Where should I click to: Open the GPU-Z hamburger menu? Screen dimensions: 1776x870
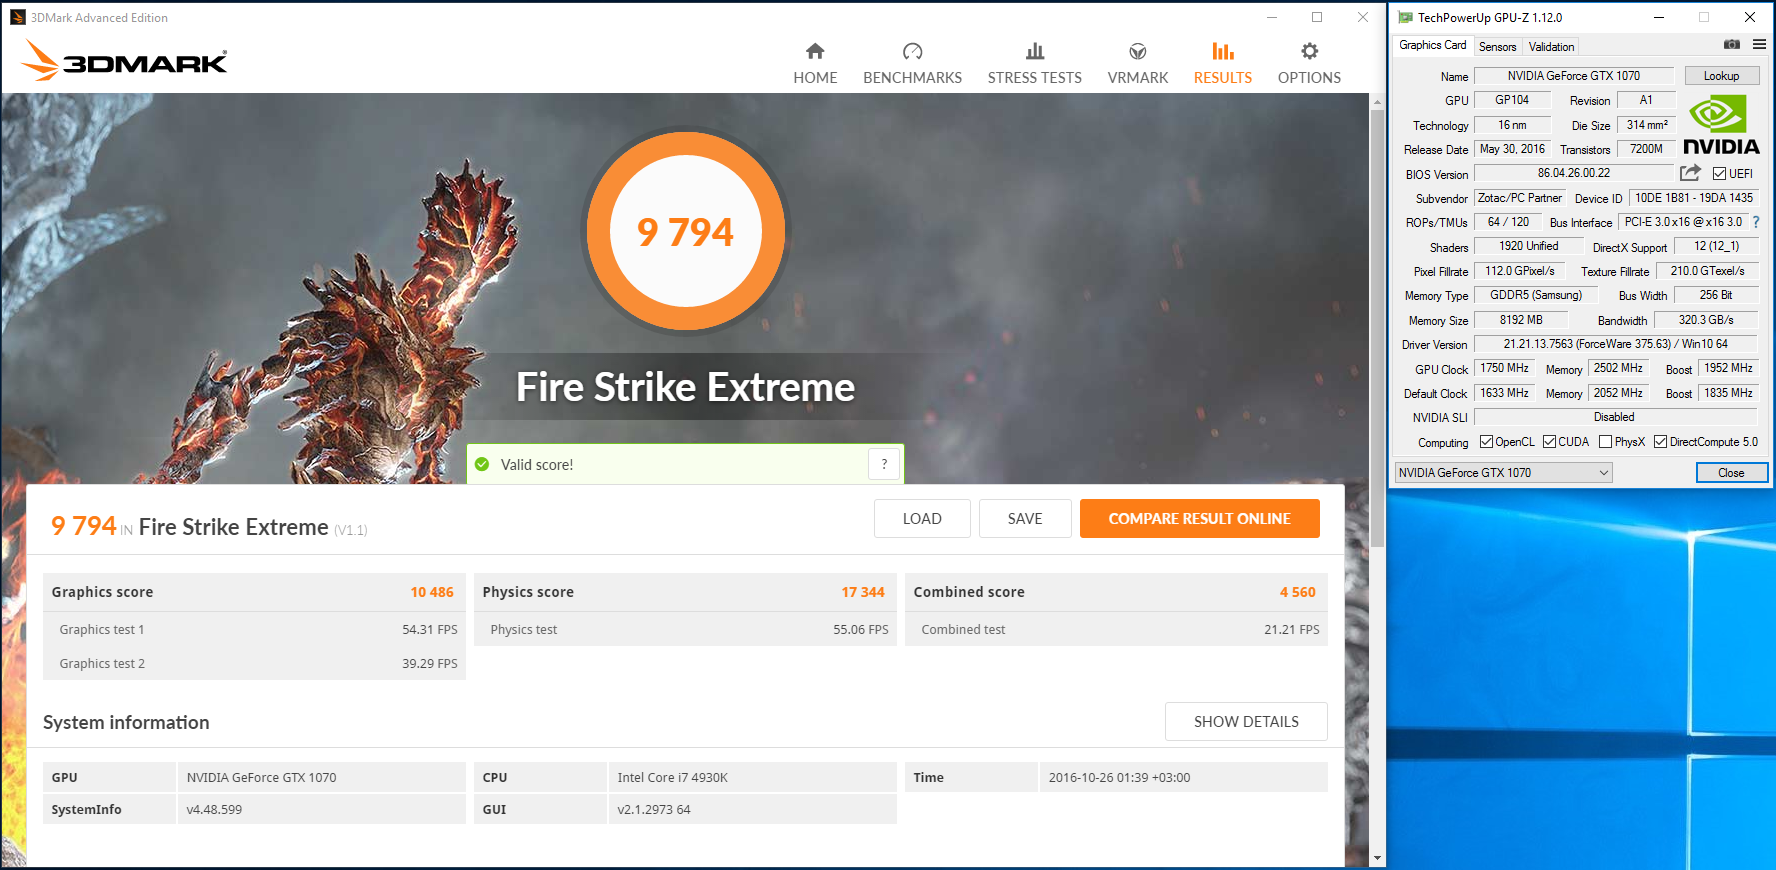click(1759, 45)
